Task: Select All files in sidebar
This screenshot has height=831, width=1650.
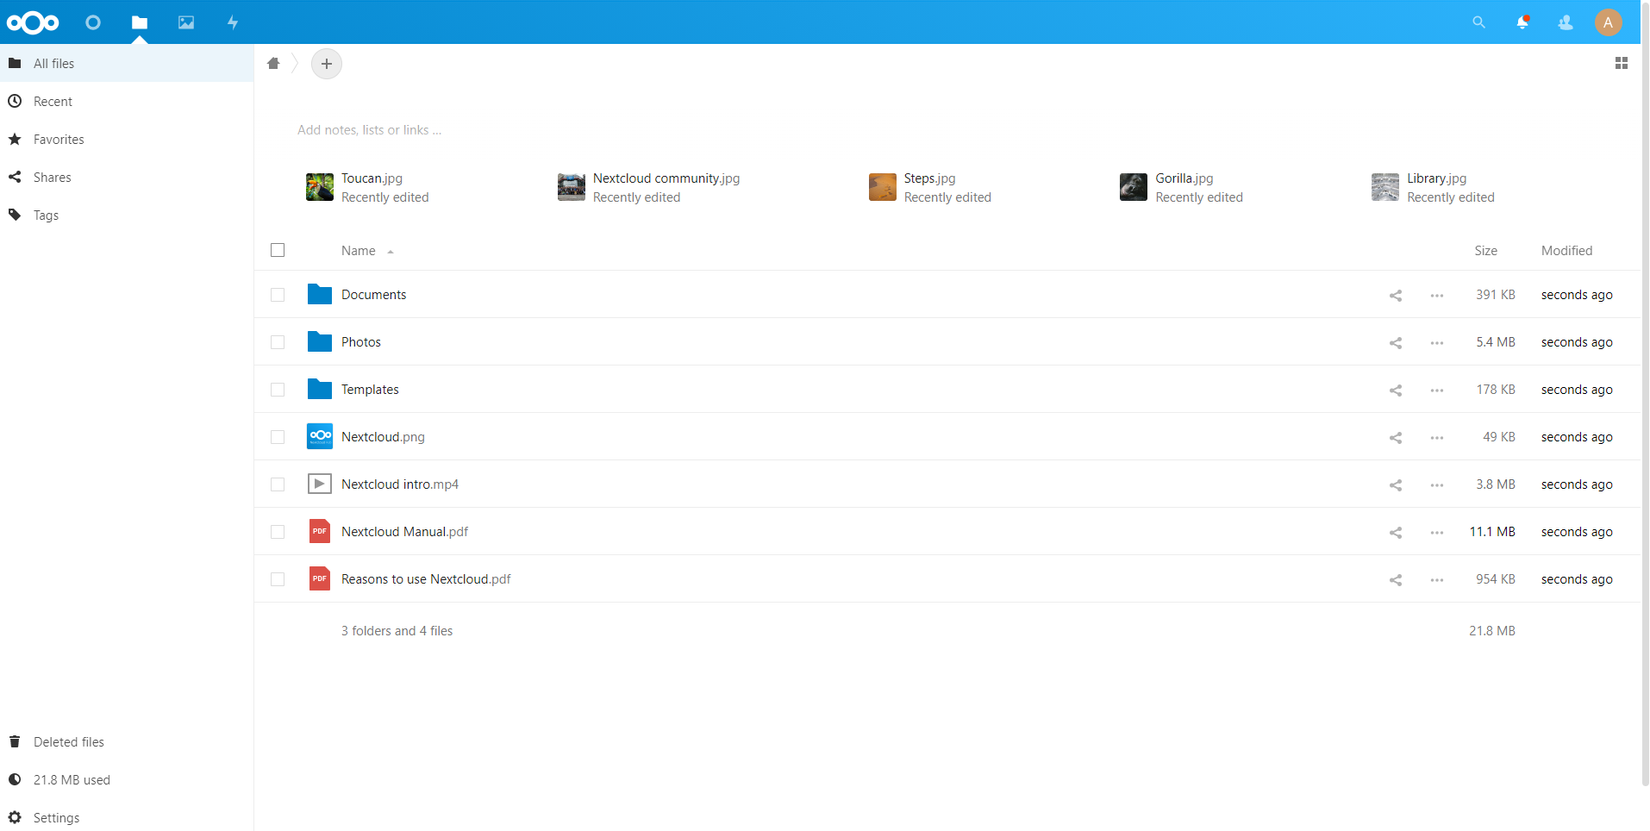Action: (126, 63)
